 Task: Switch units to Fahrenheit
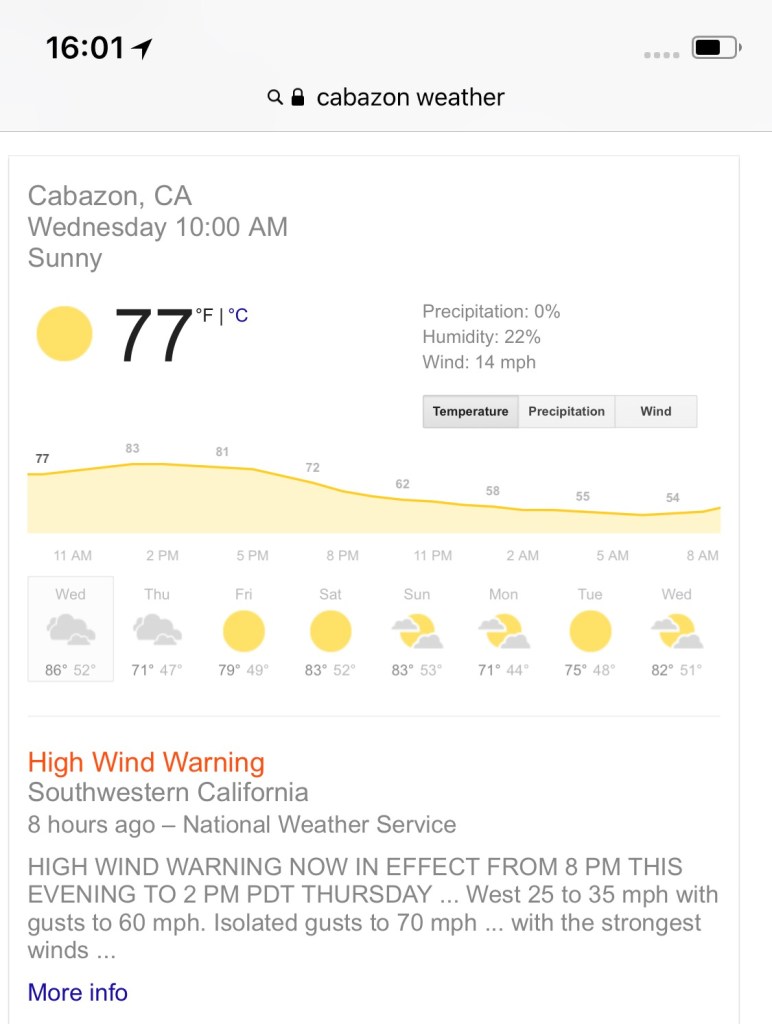coord(205,316)
